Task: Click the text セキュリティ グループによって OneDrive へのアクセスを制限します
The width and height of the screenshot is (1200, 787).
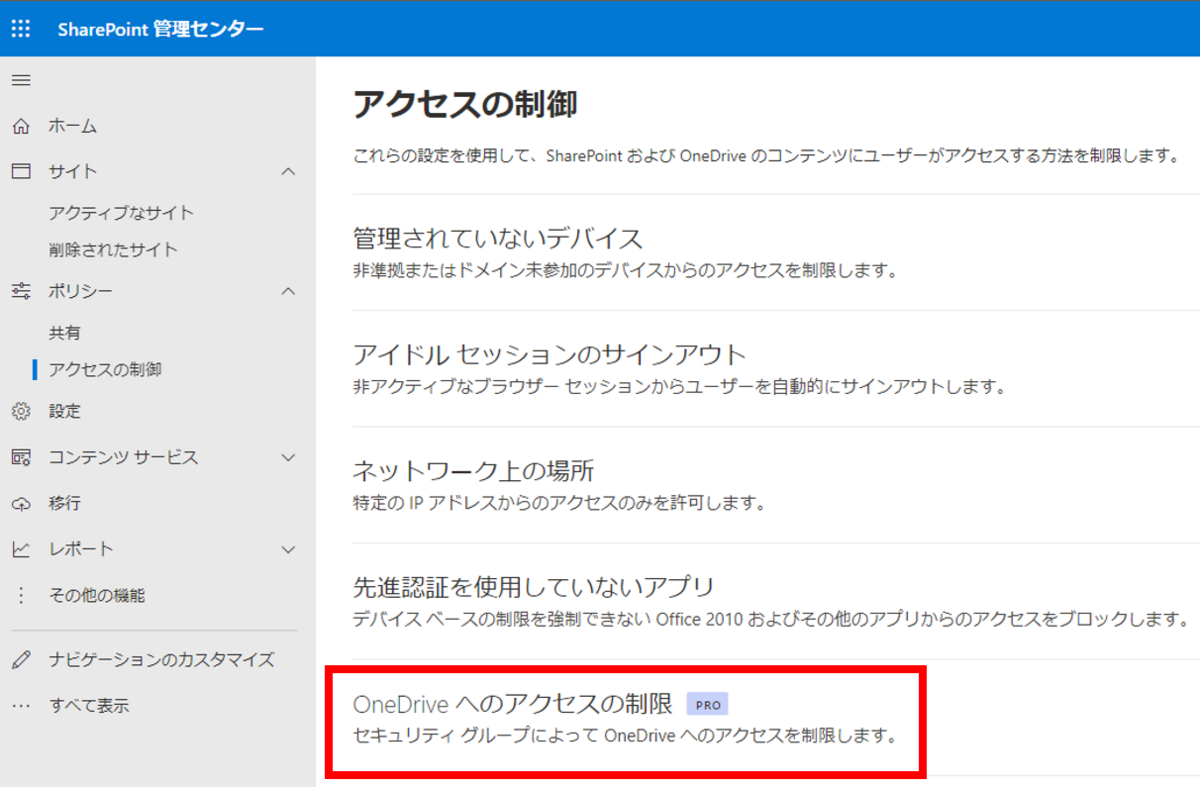Action: [x=624, y=736]
